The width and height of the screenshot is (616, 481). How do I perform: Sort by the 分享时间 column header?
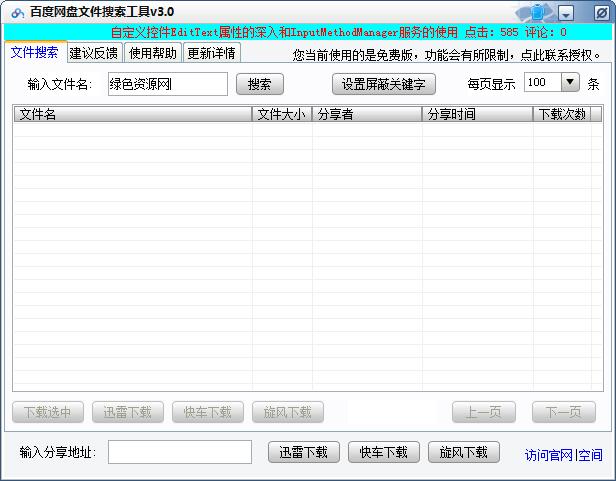477,114
